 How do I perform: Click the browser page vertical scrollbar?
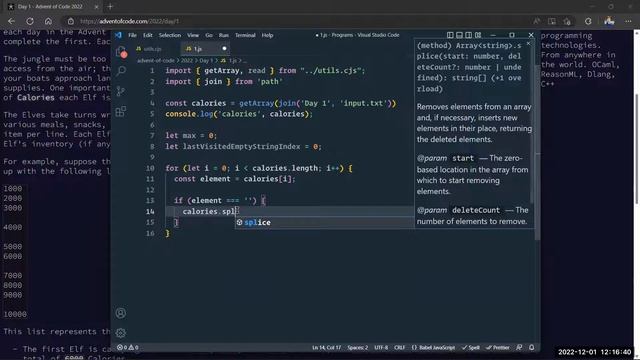pos(637,149)
